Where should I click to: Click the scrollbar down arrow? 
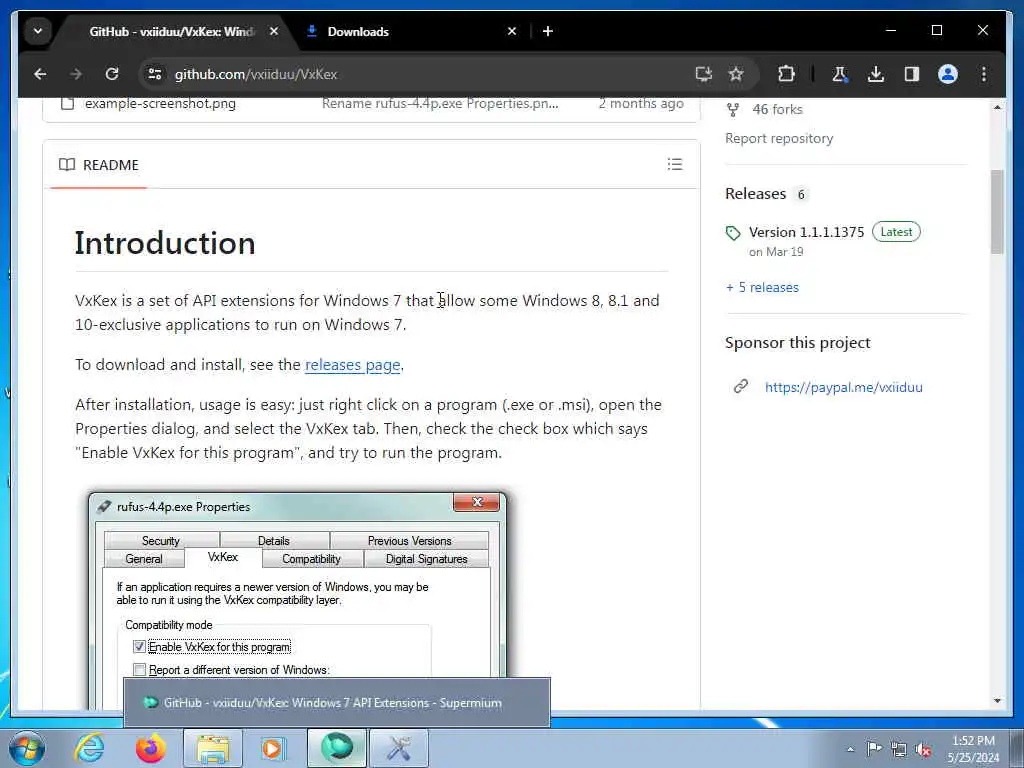tap(997, 701)
